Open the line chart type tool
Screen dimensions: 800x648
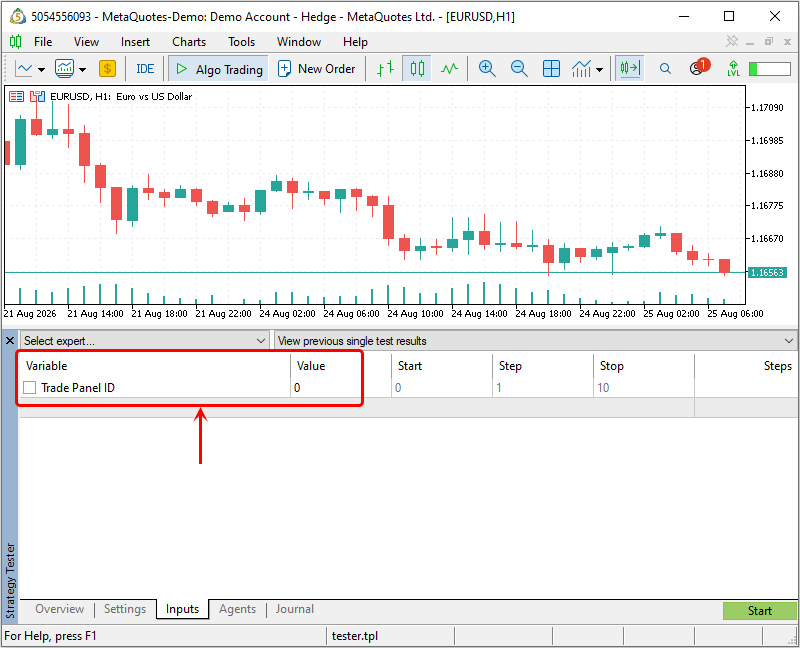[24, 68]
